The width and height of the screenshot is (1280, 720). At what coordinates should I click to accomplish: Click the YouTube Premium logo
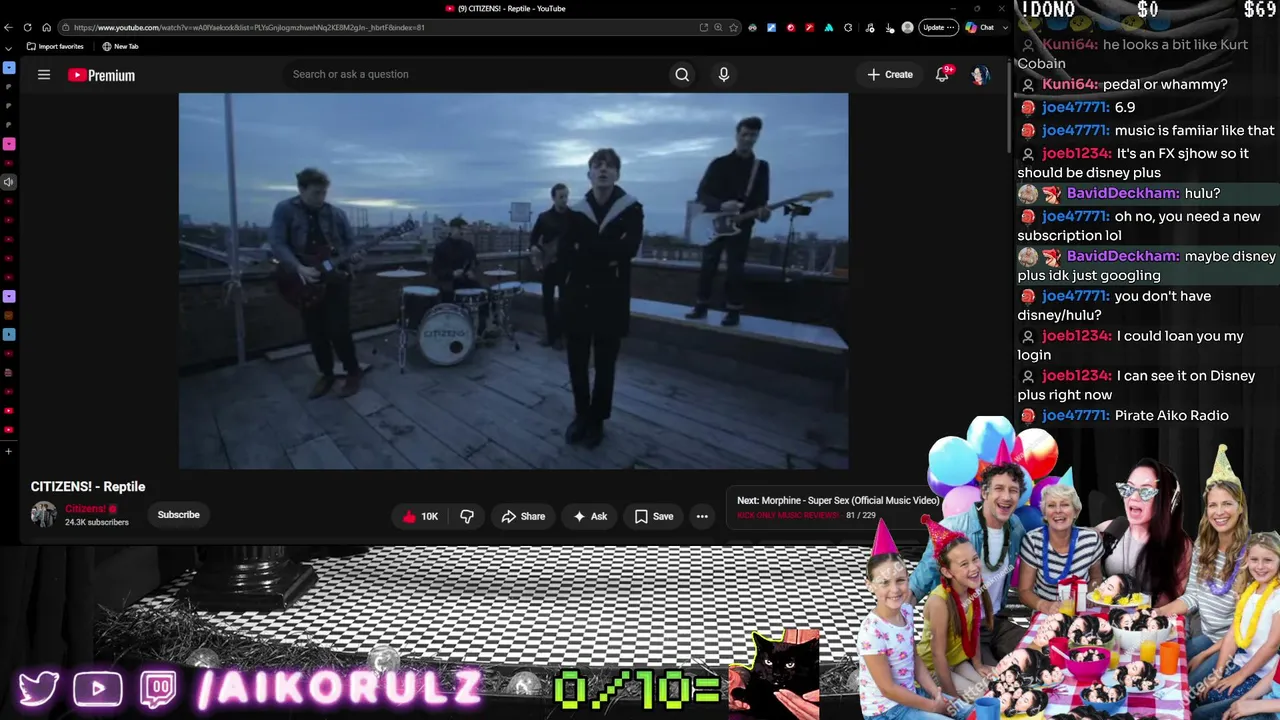coord(101,75)
